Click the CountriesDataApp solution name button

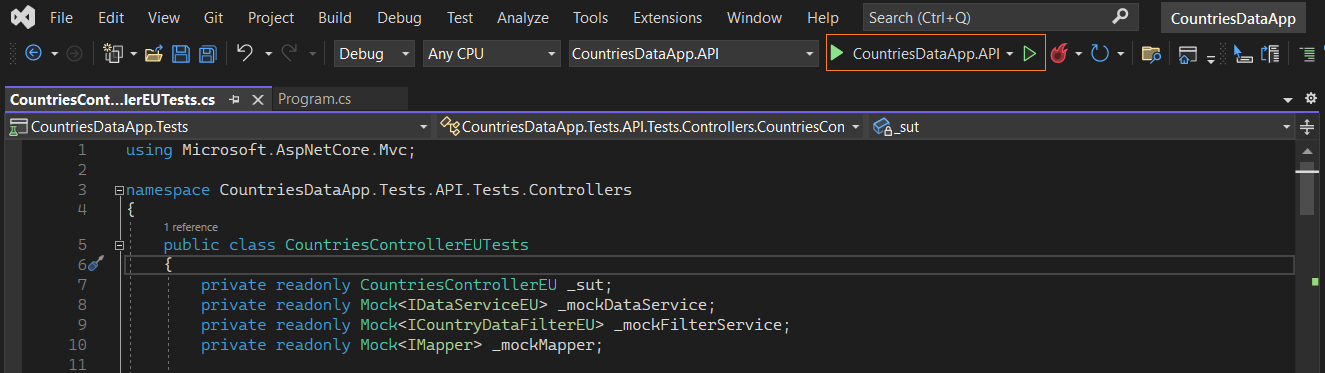tap(1233, 18)
